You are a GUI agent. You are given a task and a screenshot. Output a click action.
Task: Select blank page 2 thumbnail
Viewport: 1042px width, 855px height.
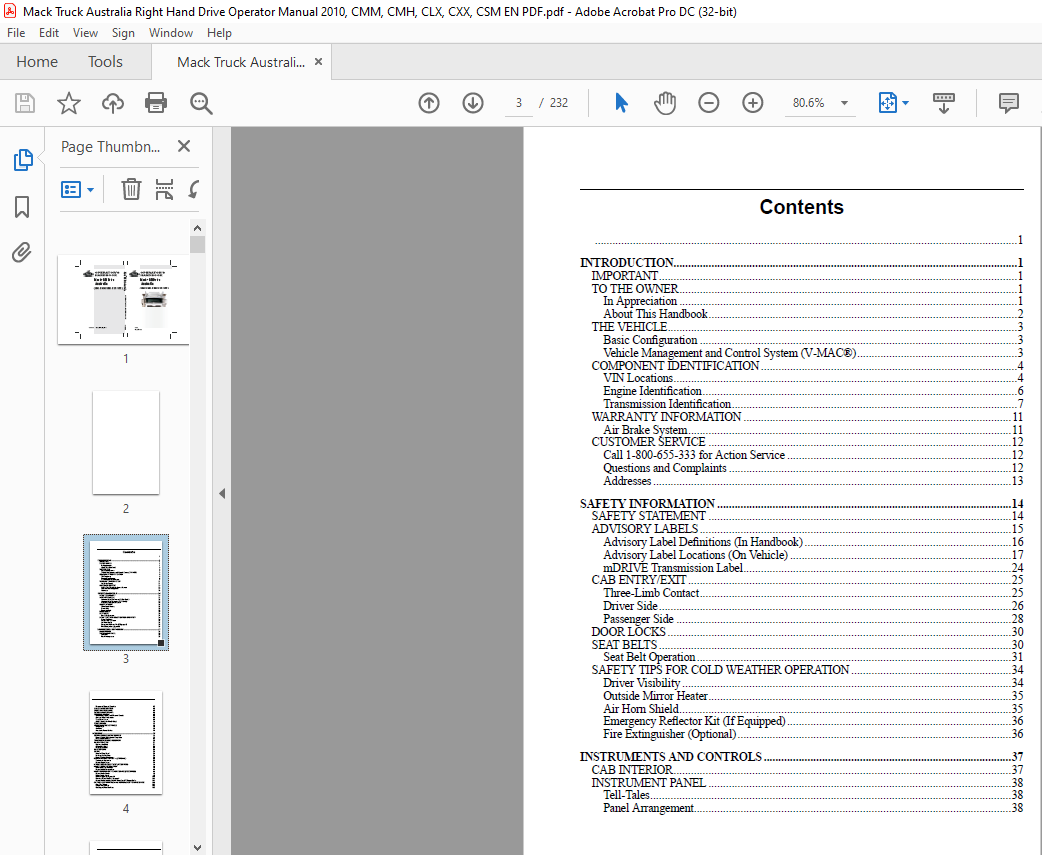click(126, 442)
